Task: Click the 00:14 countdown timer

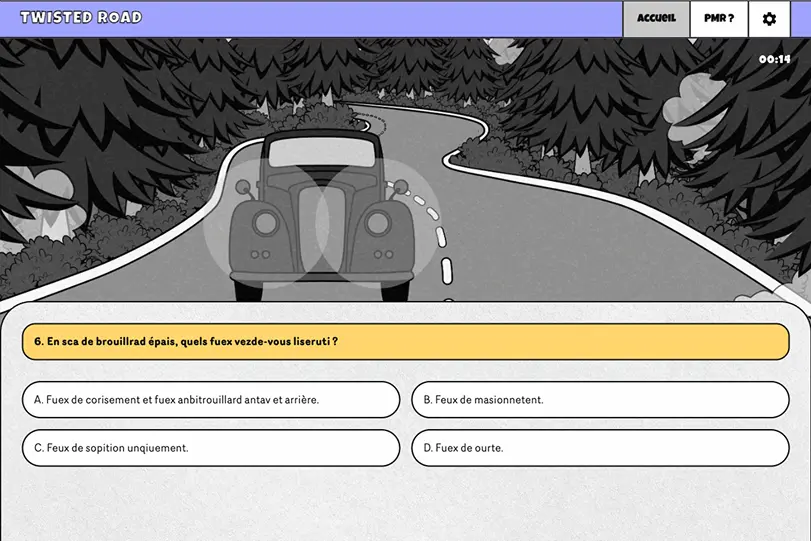Action: 774,59
